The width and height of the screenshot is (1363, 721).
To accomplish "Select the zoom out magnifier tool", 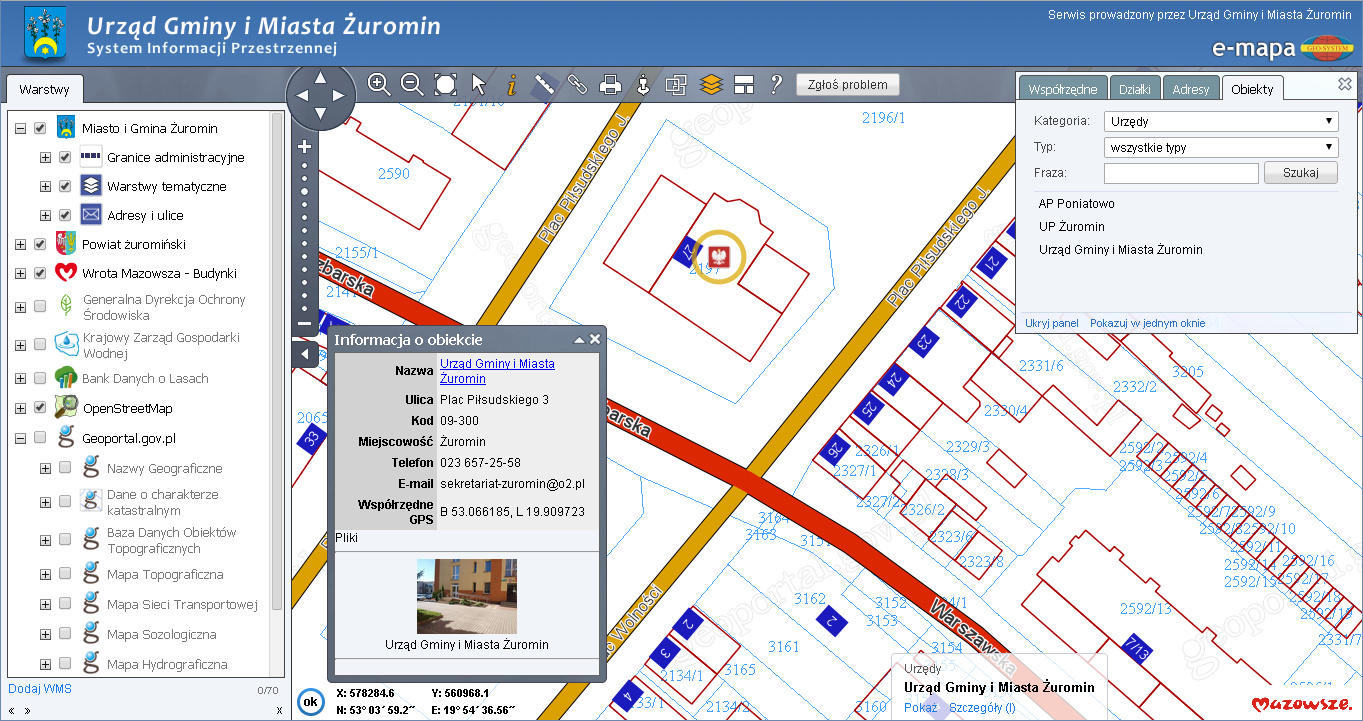I will (x=412, y=84).
